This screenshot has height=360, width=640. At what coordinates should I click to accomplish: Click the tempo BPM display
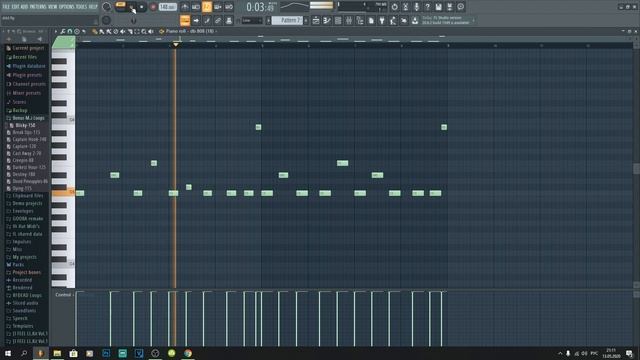pyautogui.click(x=168, y=7)
